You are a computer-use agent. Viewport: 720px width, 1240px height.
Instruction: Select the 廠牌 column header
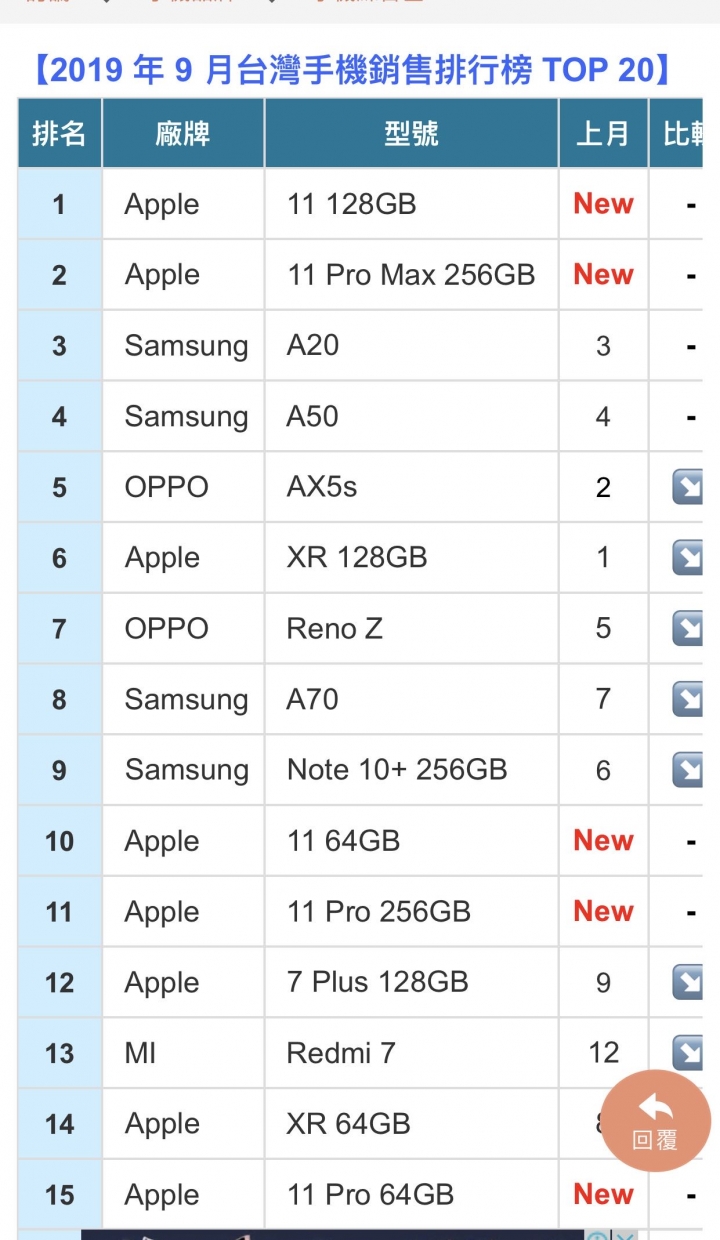click(x=183, y=133)
